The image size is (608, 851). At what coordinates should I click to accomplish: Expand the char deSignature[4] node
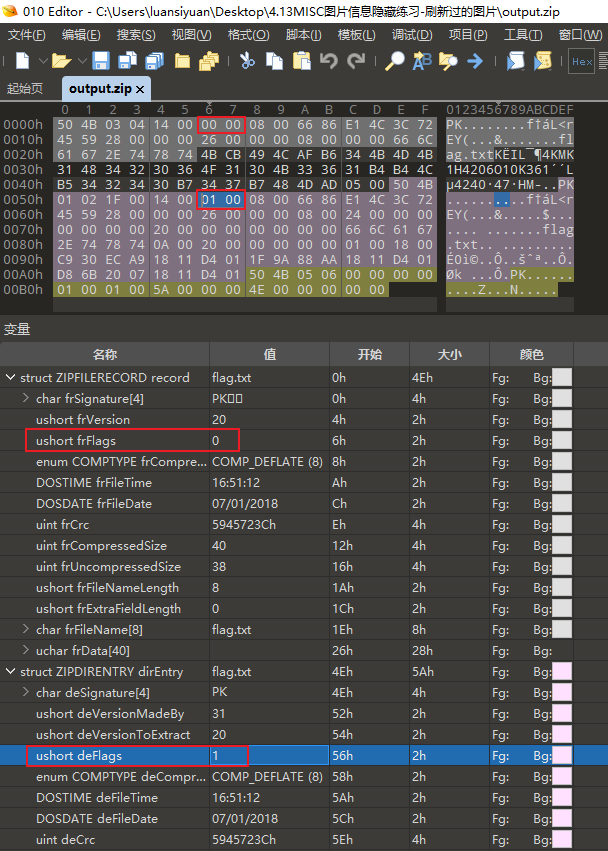click(27, 693)
